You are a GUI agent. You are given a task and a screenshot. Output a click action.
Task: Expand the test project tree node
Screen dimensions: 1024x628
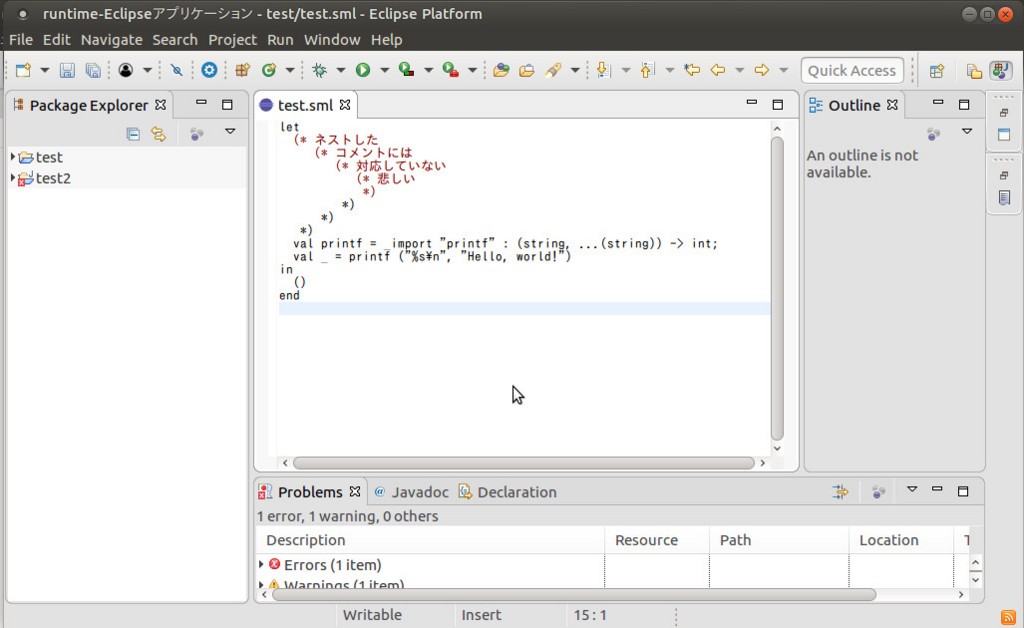click(12, 157)
